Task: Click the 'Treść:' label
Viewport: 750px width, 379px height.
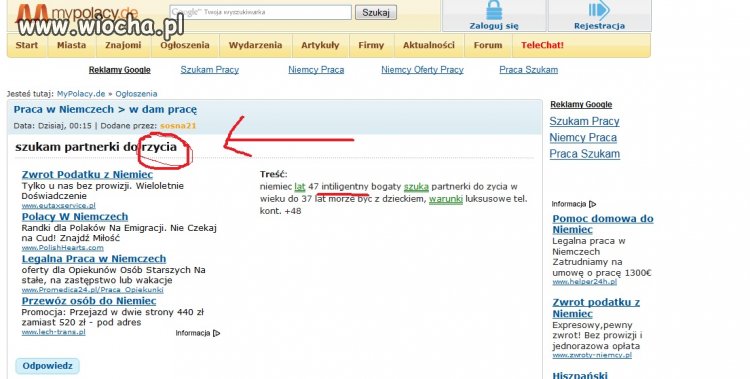Action: 274,175
